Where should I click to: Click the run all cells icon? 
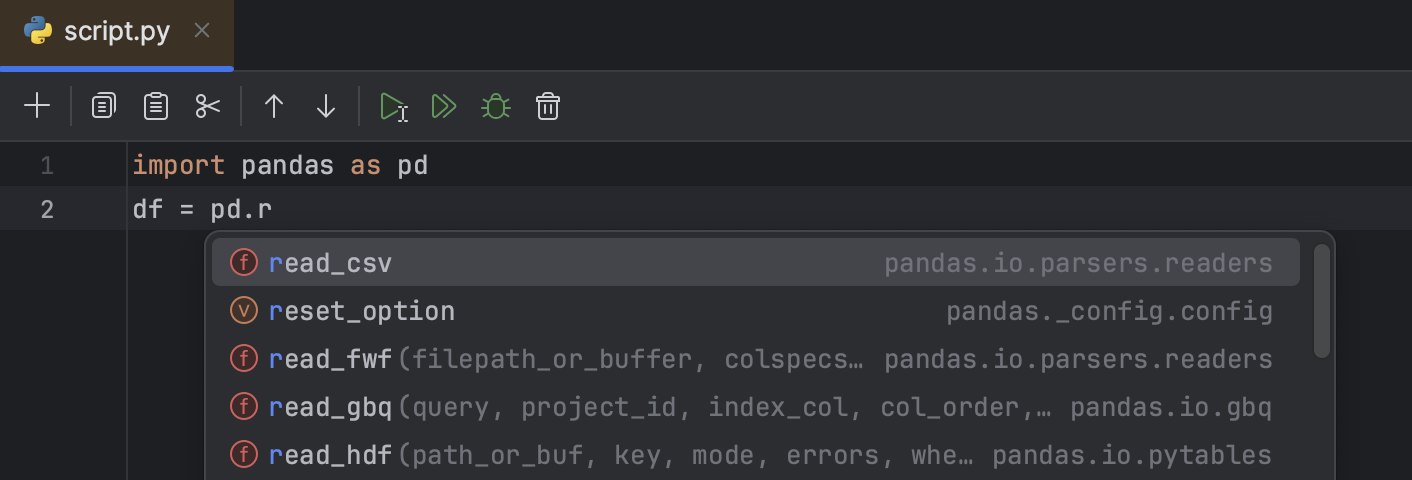tap(444, 106)
